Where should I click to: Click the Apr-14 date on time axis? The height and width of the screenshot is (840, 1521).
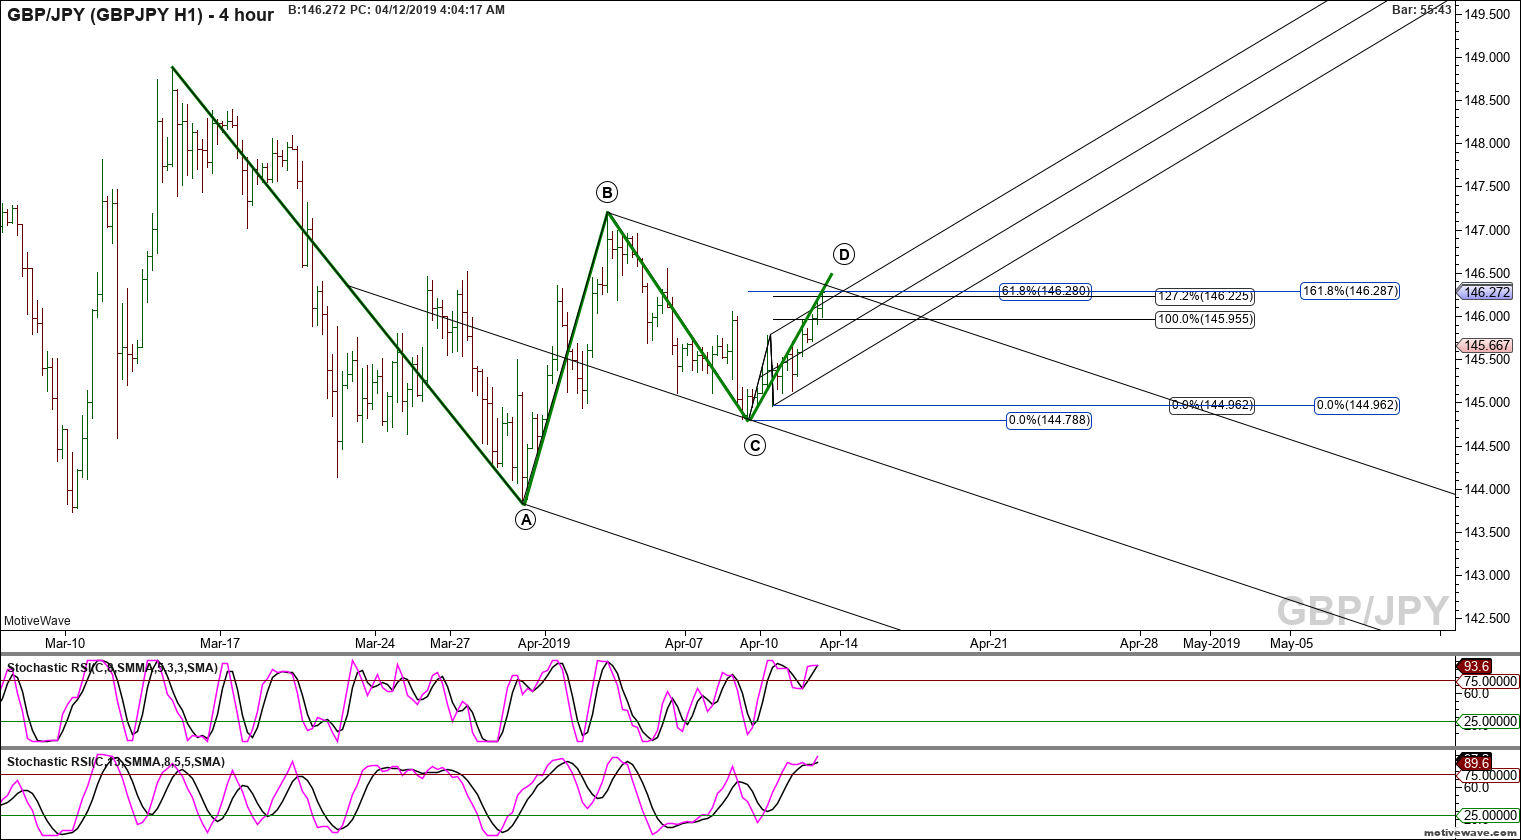pyautogui.click(x=838, y=643)
